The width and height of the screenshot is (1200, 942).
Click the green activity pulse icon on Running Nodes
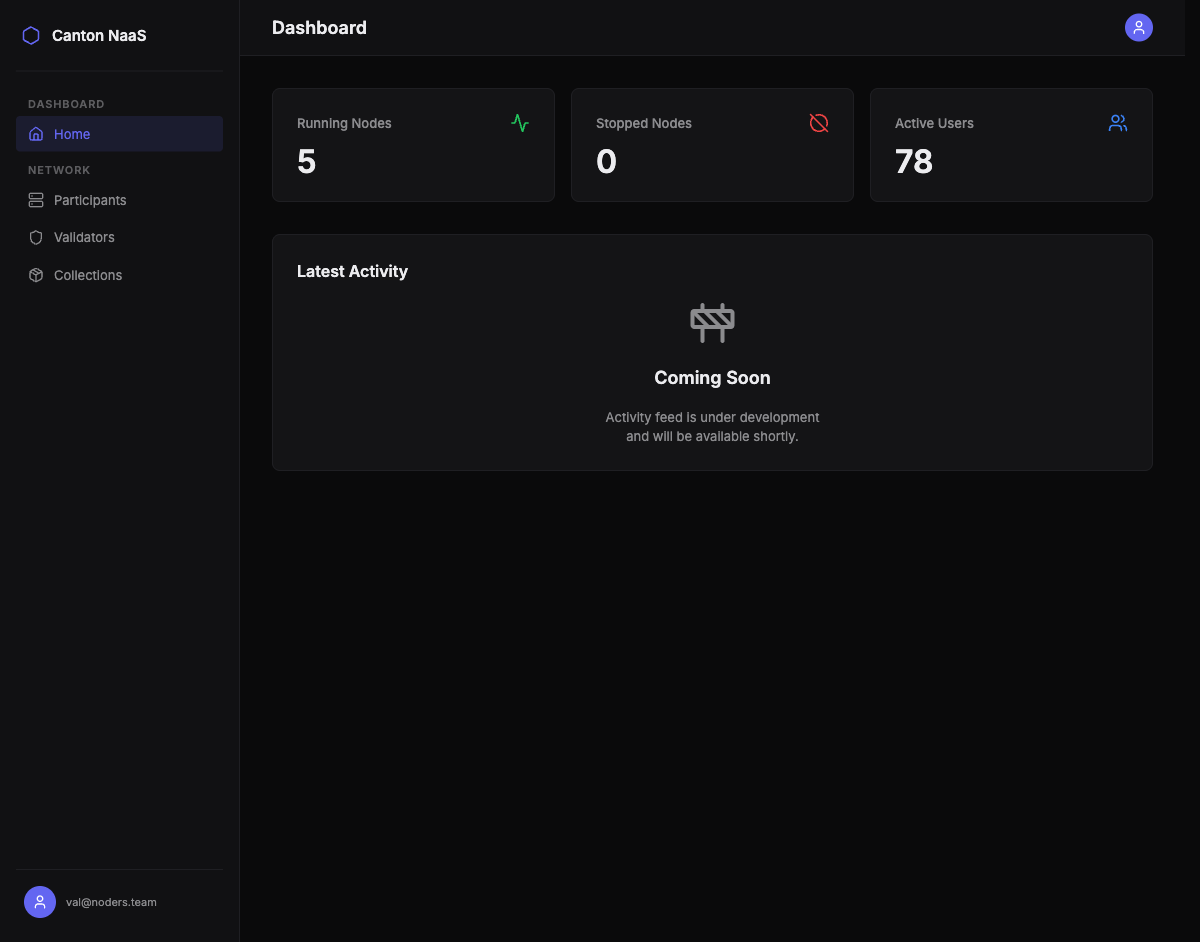point(520,123)
